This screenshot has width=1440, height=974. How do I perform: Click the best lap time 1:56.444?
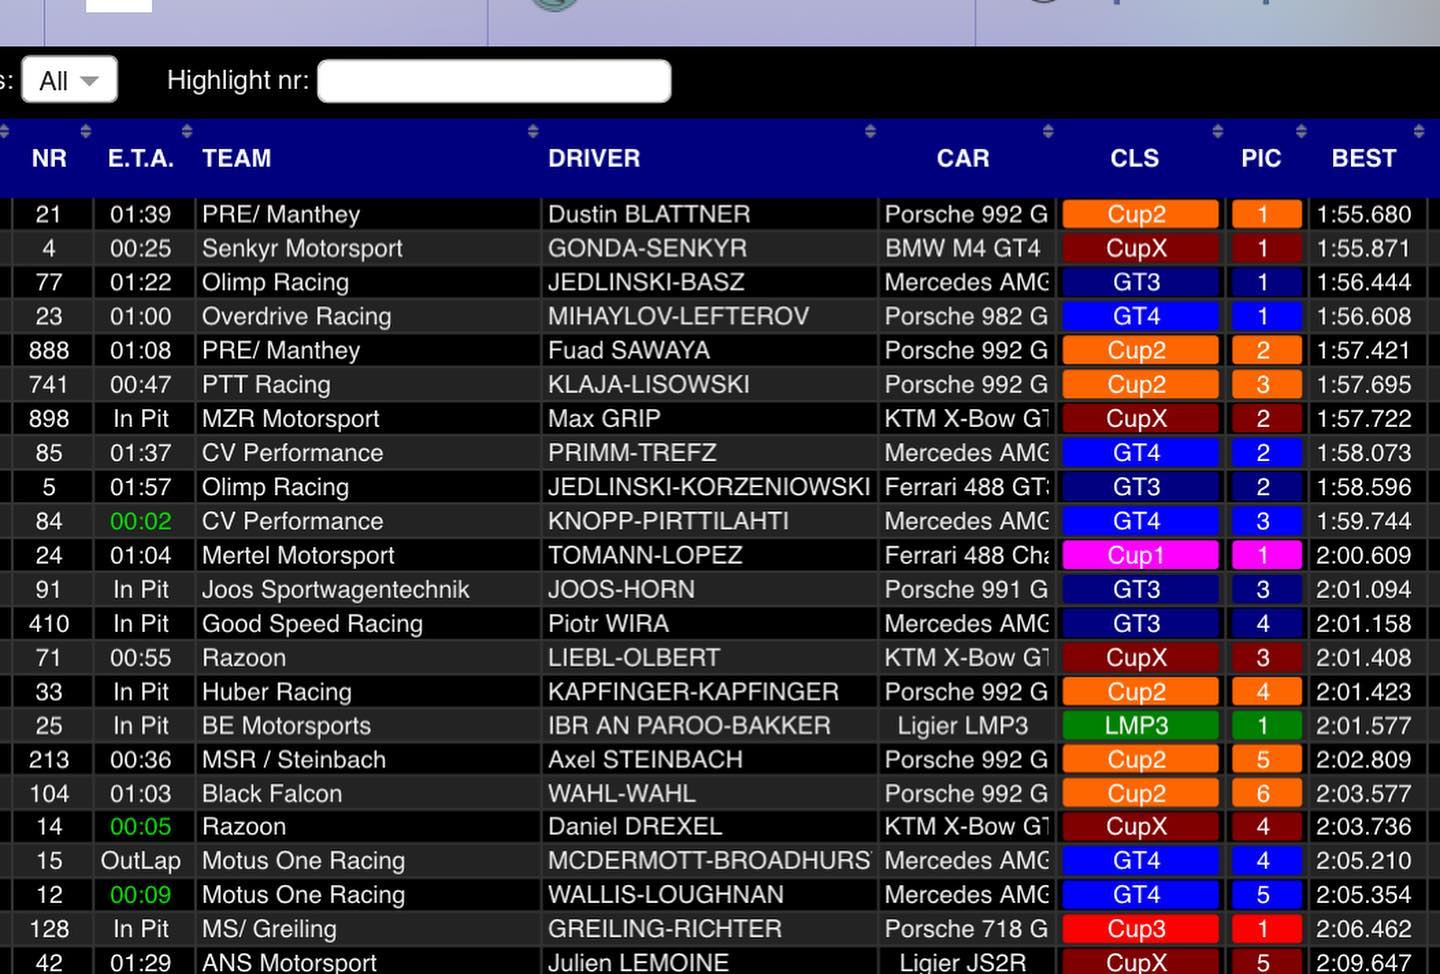1364,282
